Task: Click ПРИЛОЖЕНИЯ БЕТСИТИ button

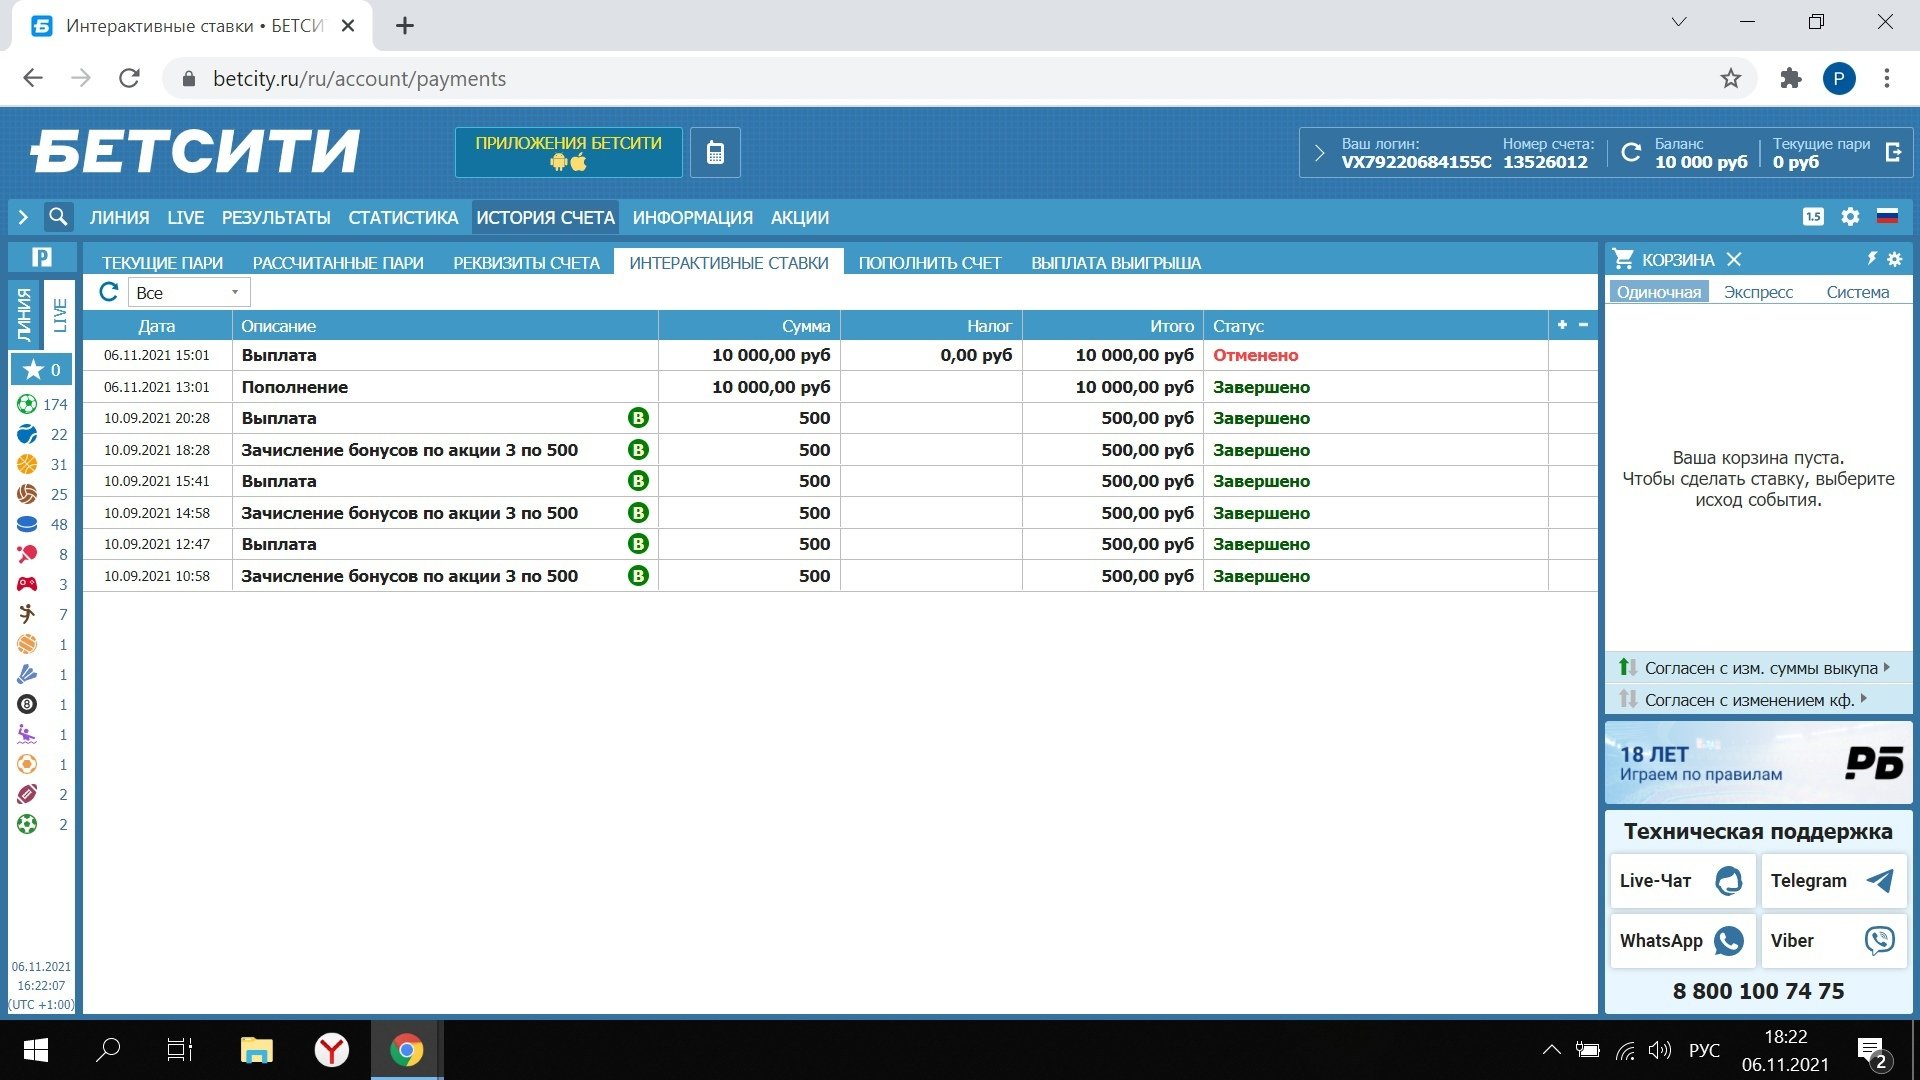Action: [568, 152]
